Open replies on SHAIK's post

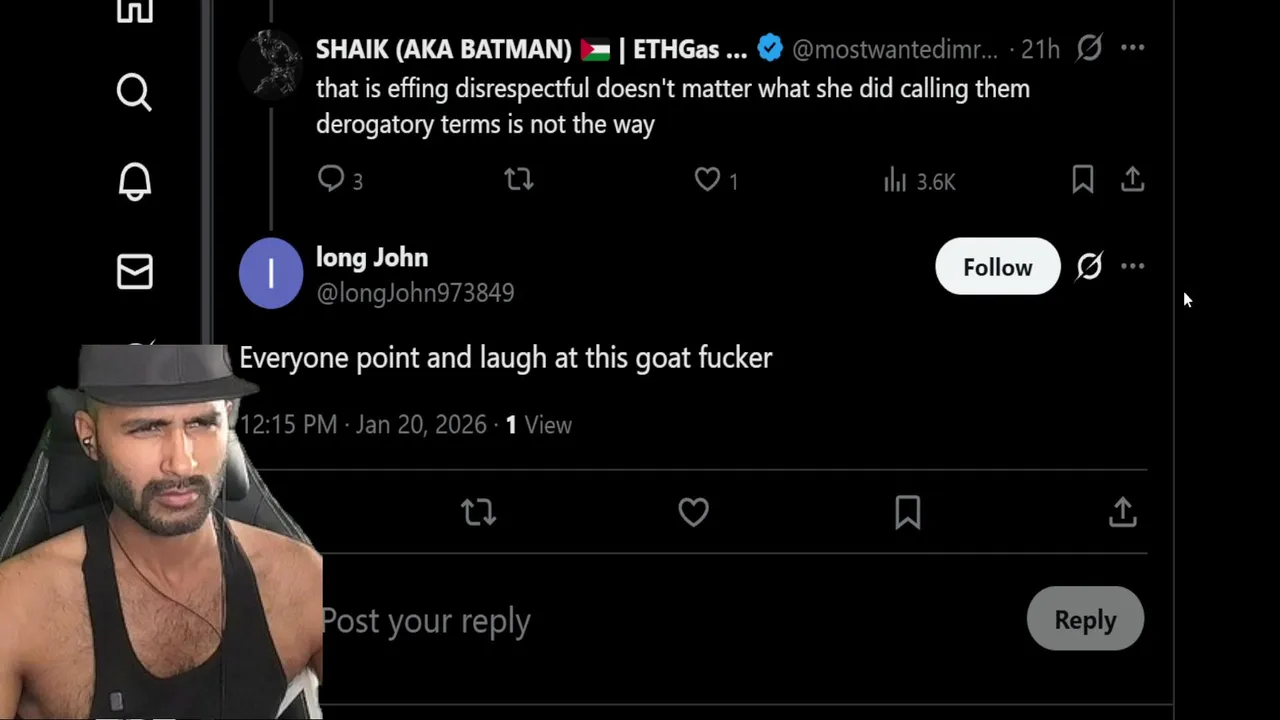(x=331, y=179)
